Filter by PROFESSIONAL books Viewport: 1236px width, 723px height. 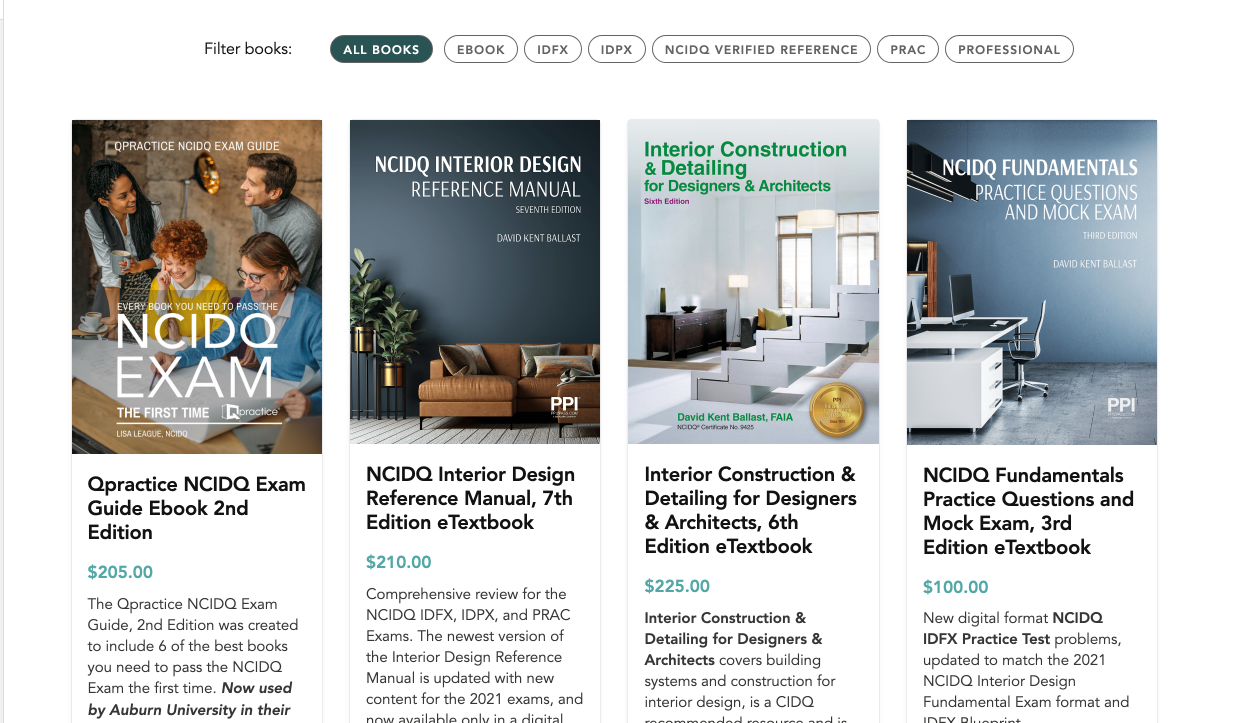pos(1009,49)
